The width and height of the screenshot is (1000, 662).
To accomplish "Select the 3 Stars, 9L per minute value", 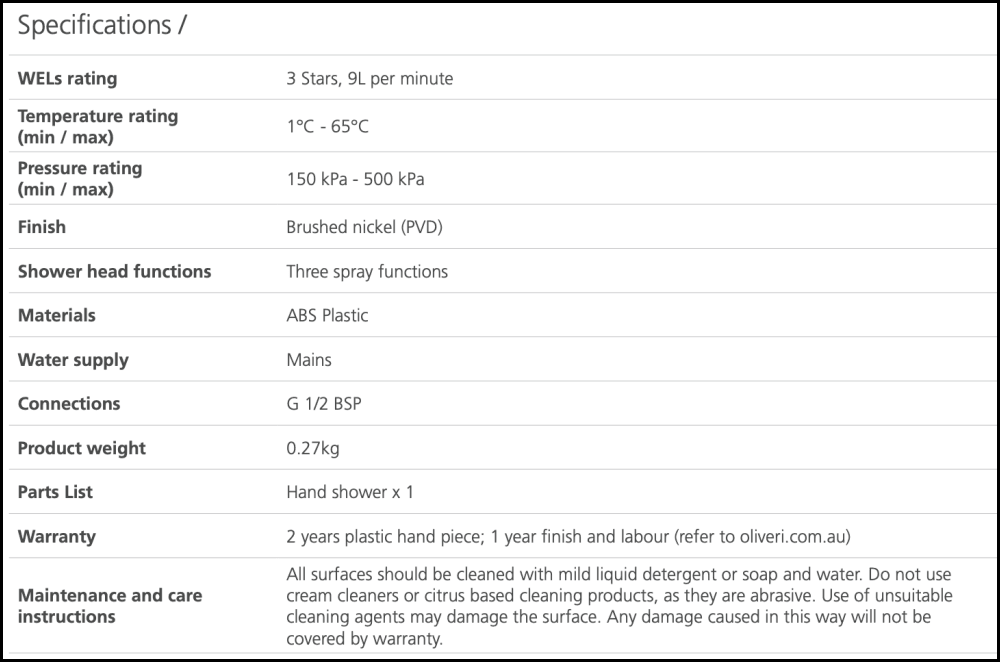I will (369, 78).
